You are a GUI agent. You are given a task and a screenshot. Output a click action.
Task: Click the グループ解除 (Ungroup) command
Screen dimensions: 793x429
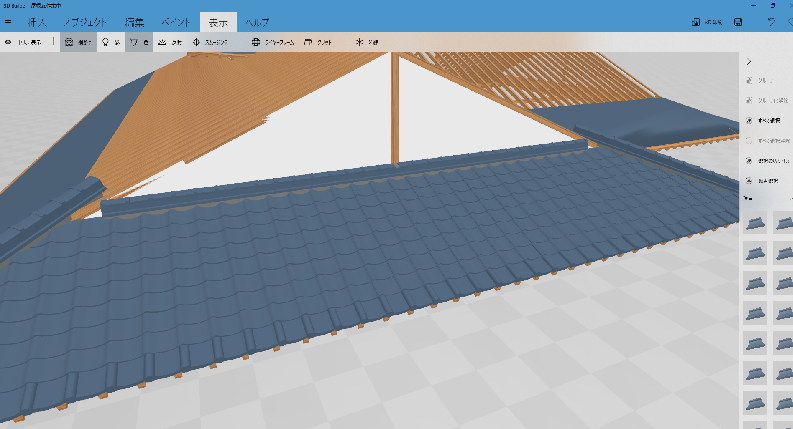pos(768,100)
